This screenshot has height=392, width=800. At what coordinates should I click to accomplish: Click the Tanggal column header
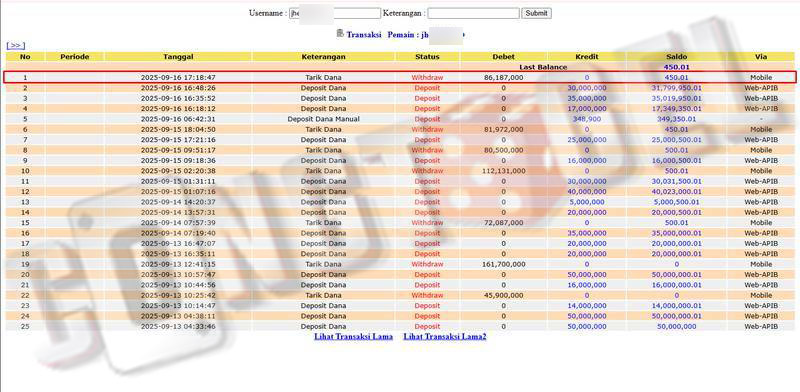tap(179, 57)
